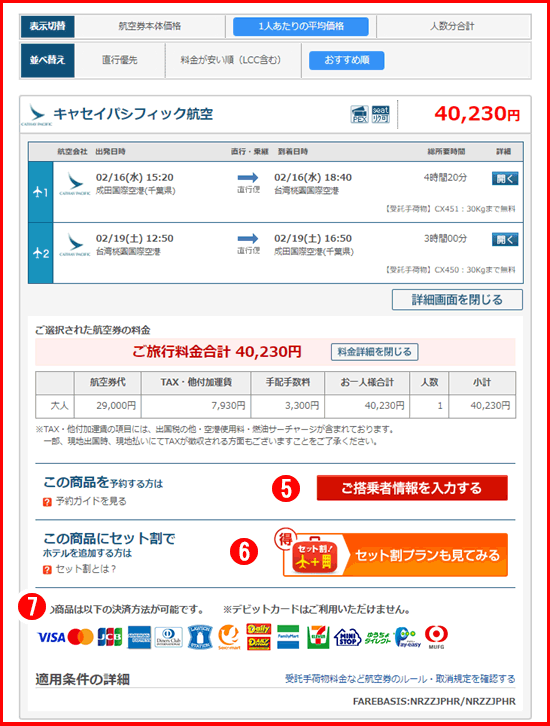Image resolution: width=550 pixels, height=726 pixels.
Task: Click the Visa payment icon
Action: [x=51, y=637]
